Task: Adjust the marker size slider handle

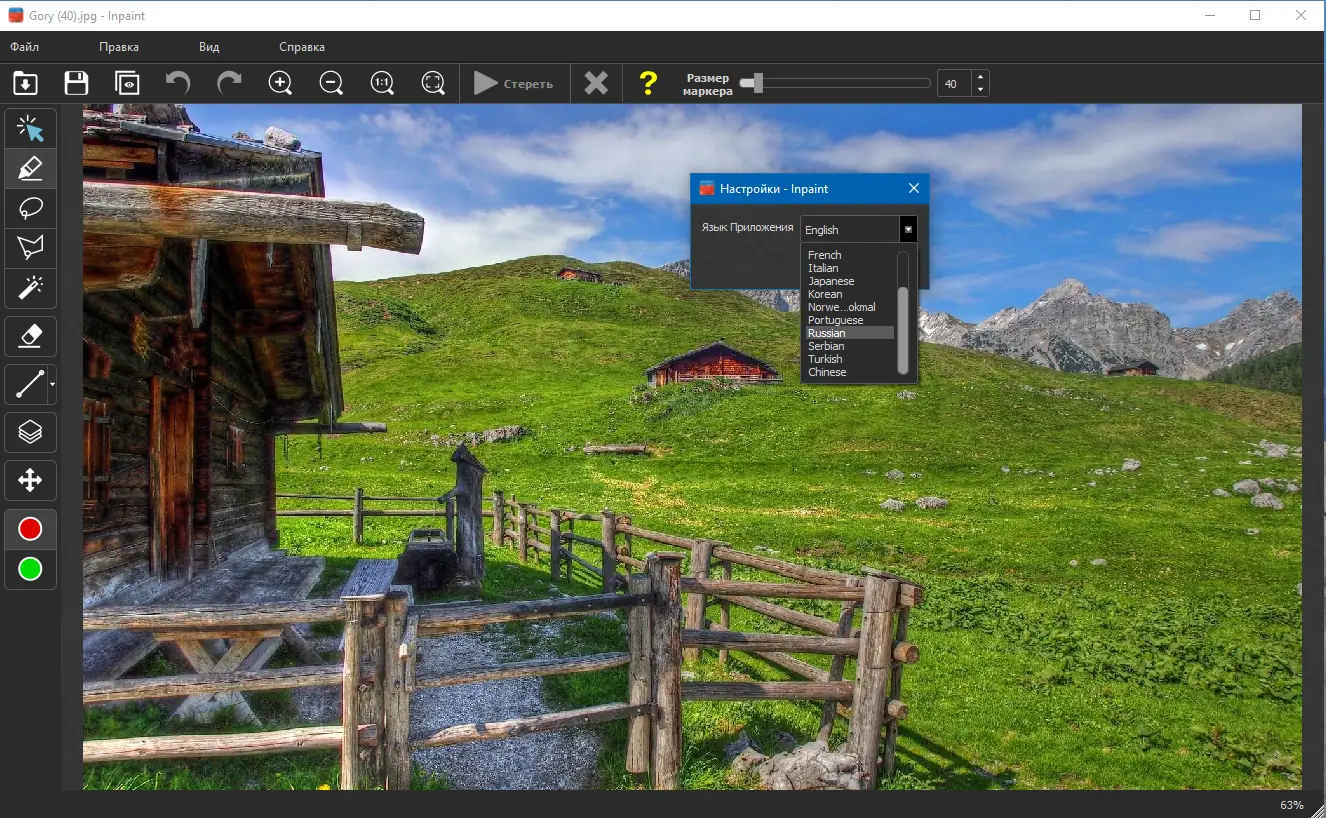Action: (758, 83)
